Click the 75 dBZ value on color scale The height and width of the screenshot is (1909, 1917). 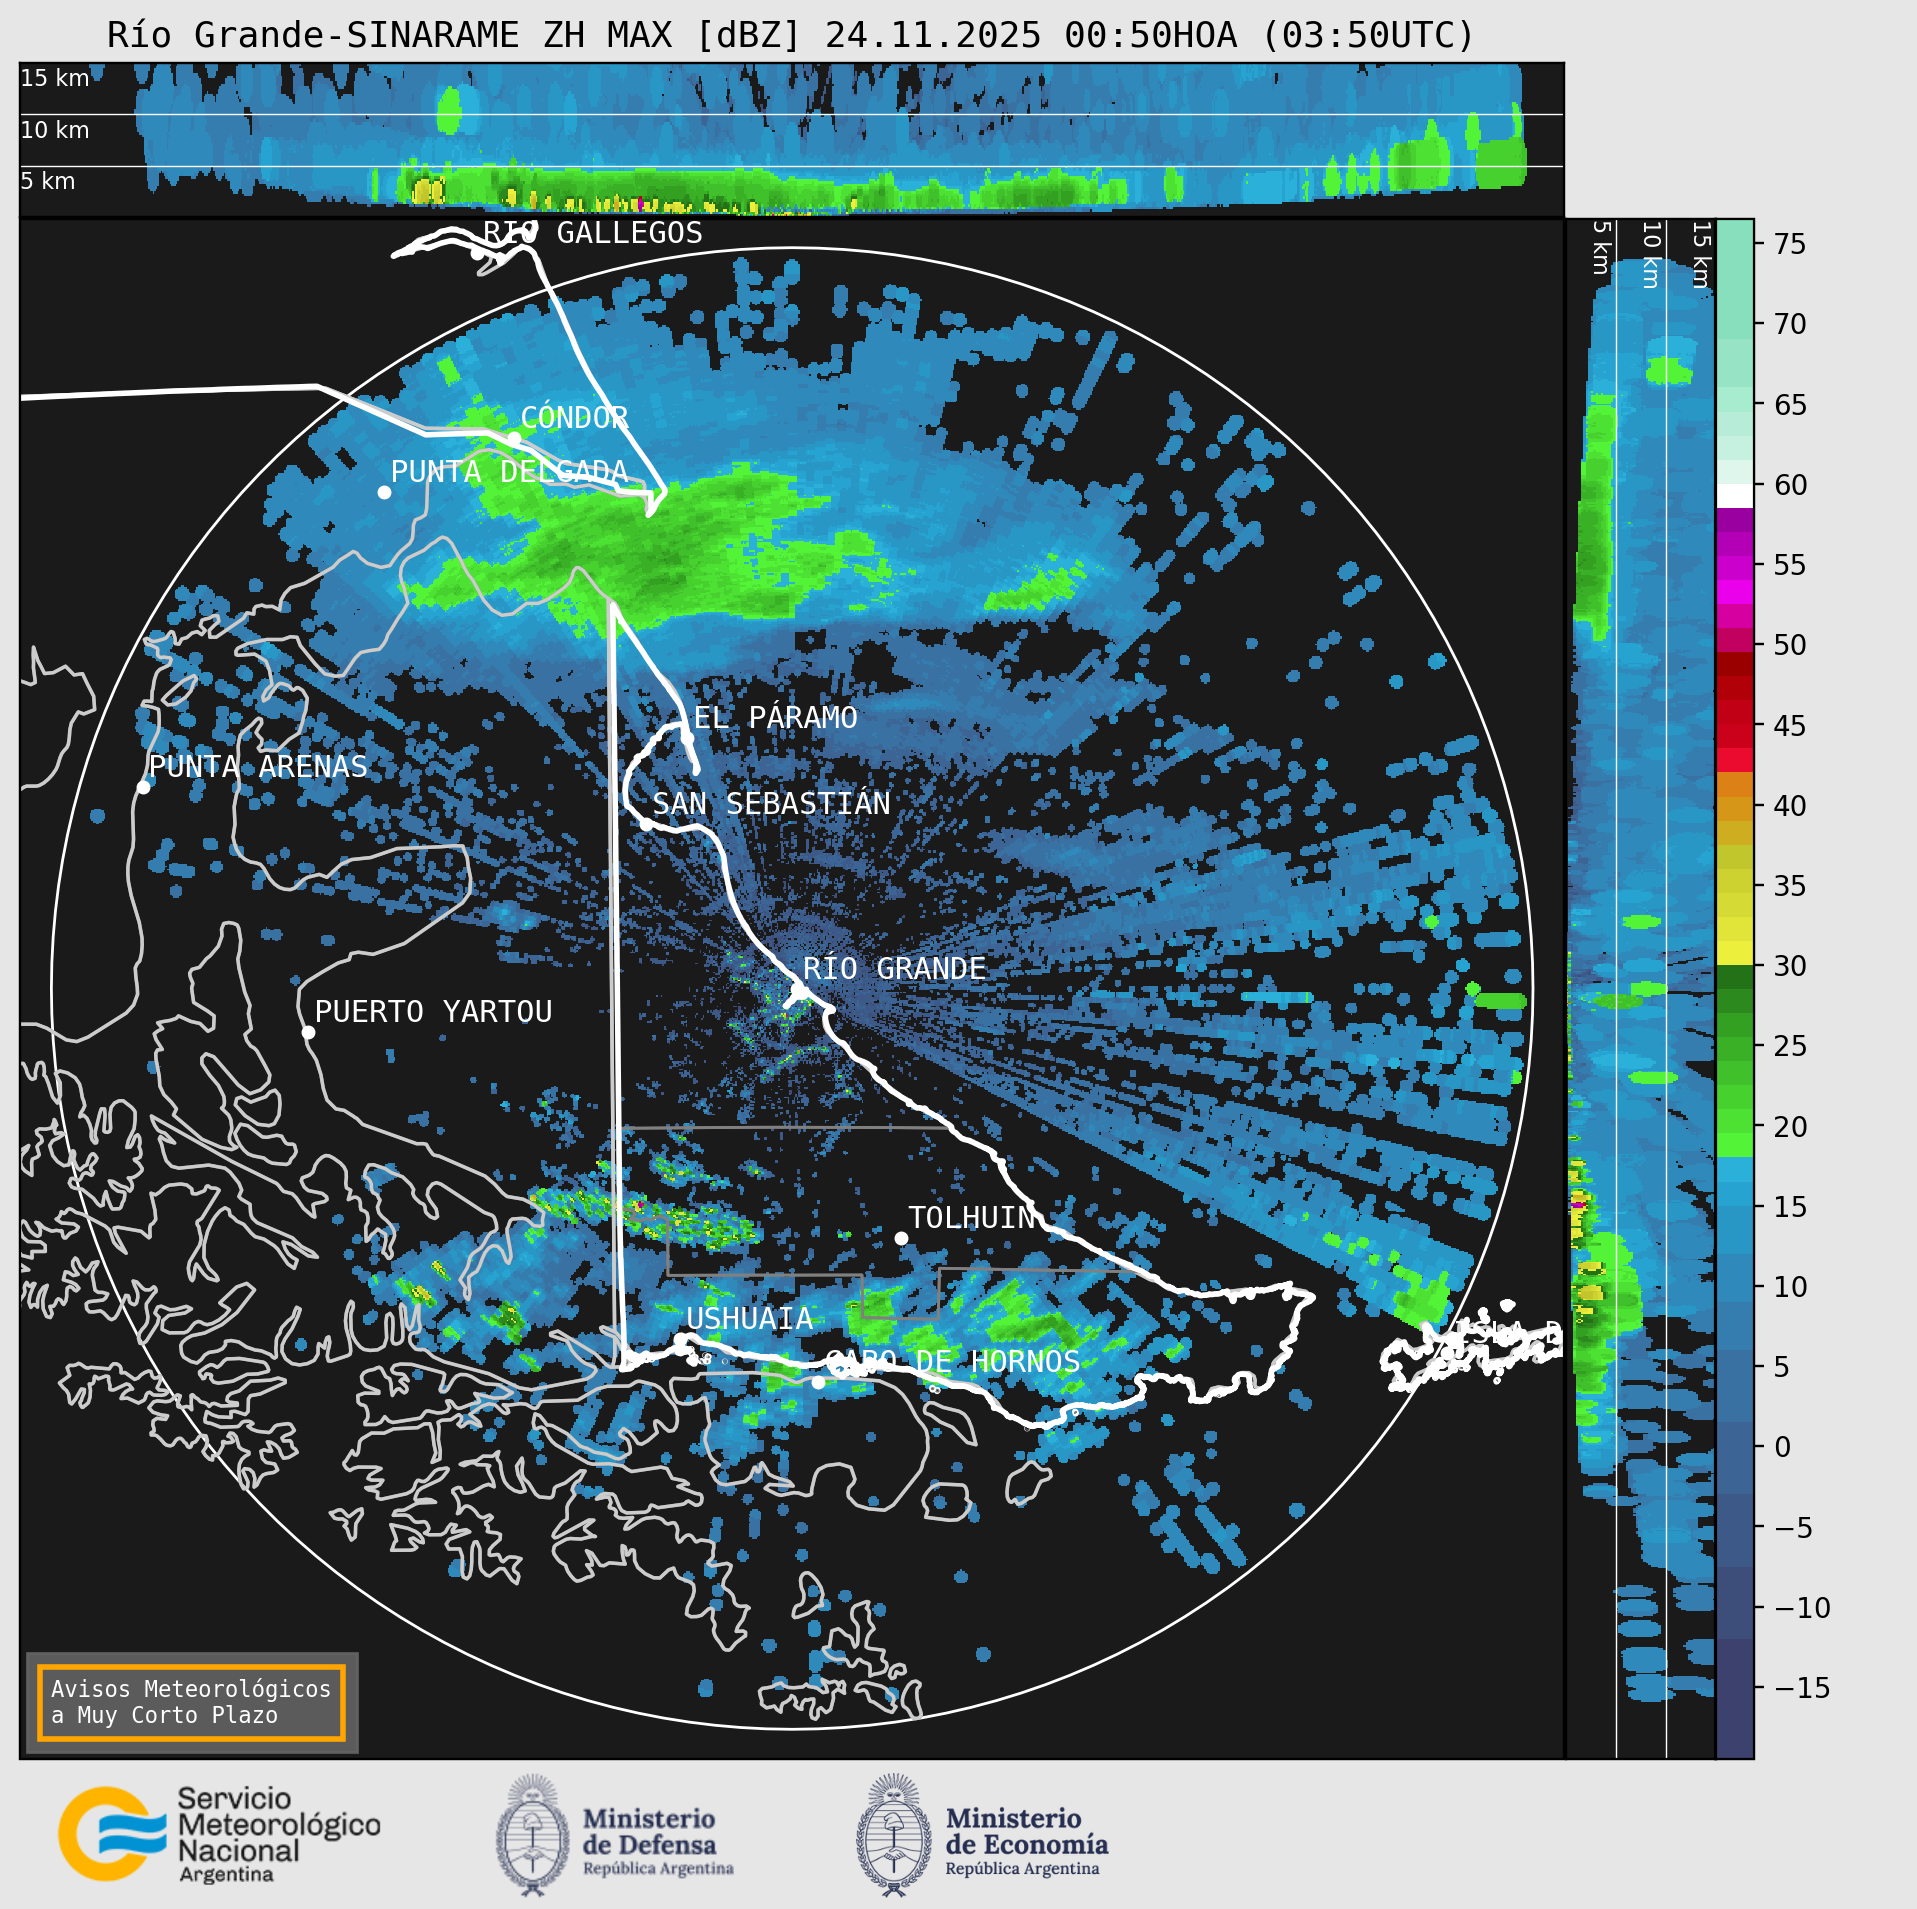tap(1790, 244)
